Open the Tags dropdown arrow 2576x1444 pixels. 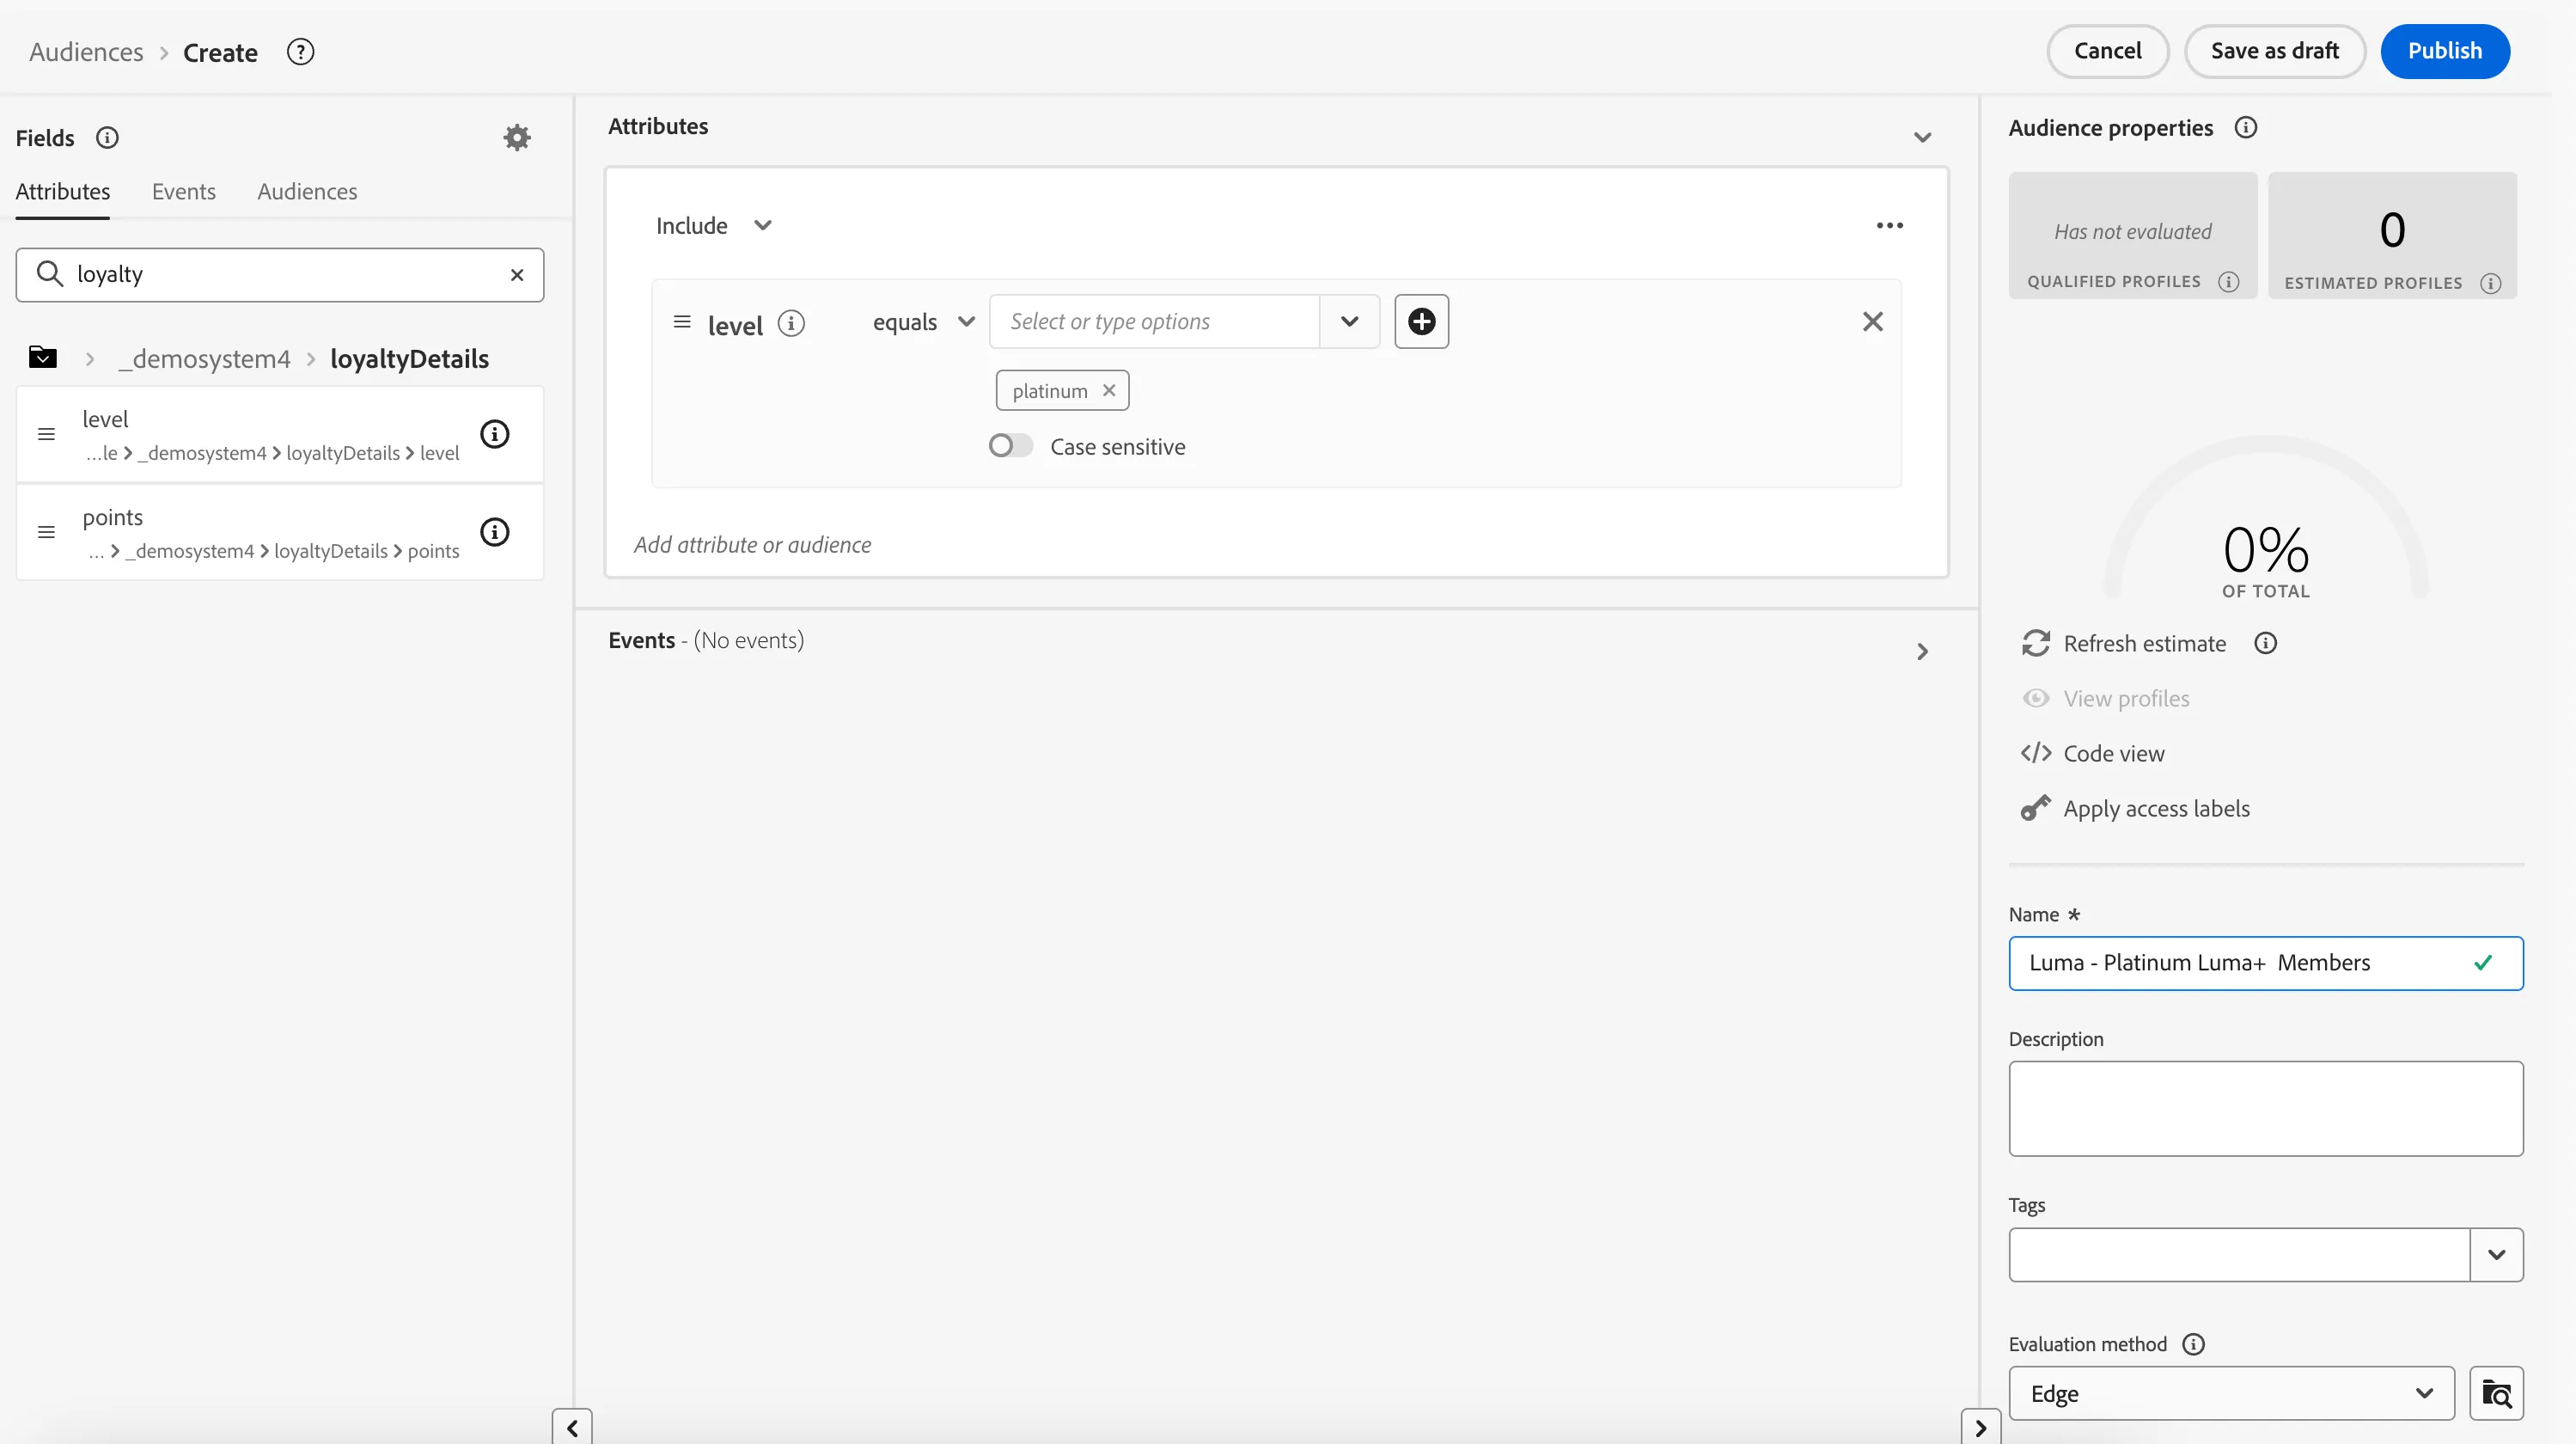tap(2496, 1255)
